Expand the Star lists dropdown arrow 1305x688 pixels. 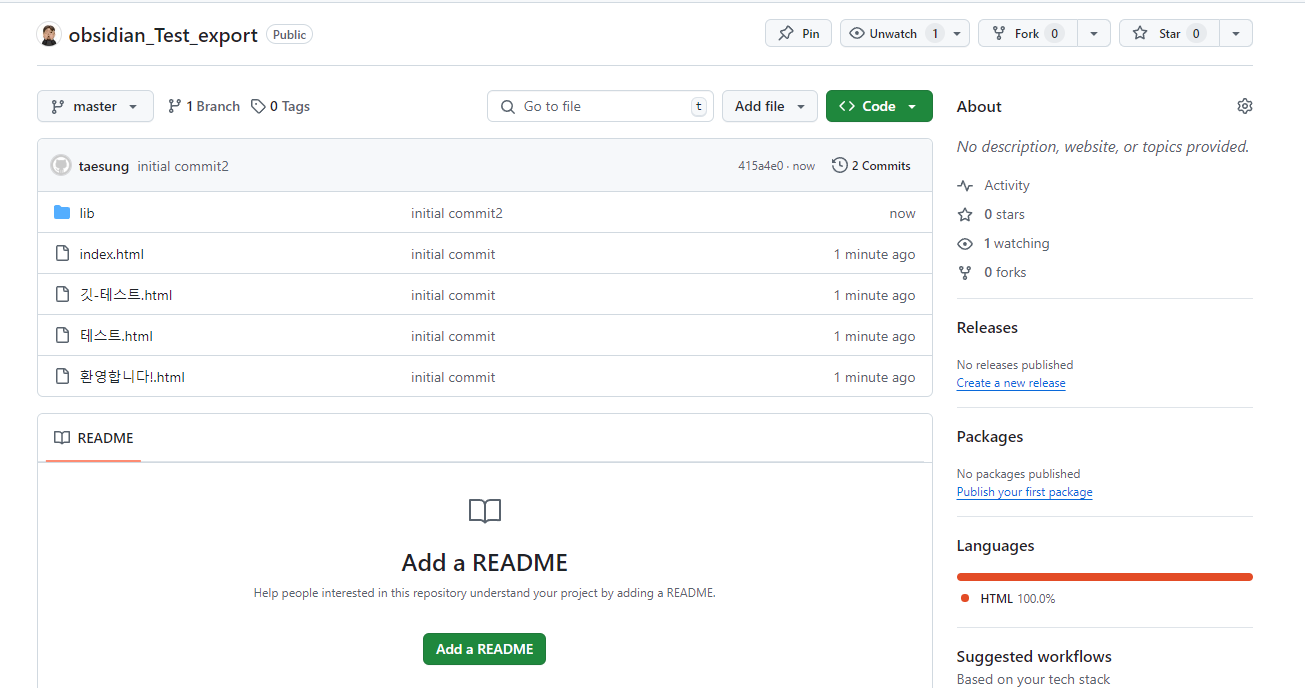1236,34
